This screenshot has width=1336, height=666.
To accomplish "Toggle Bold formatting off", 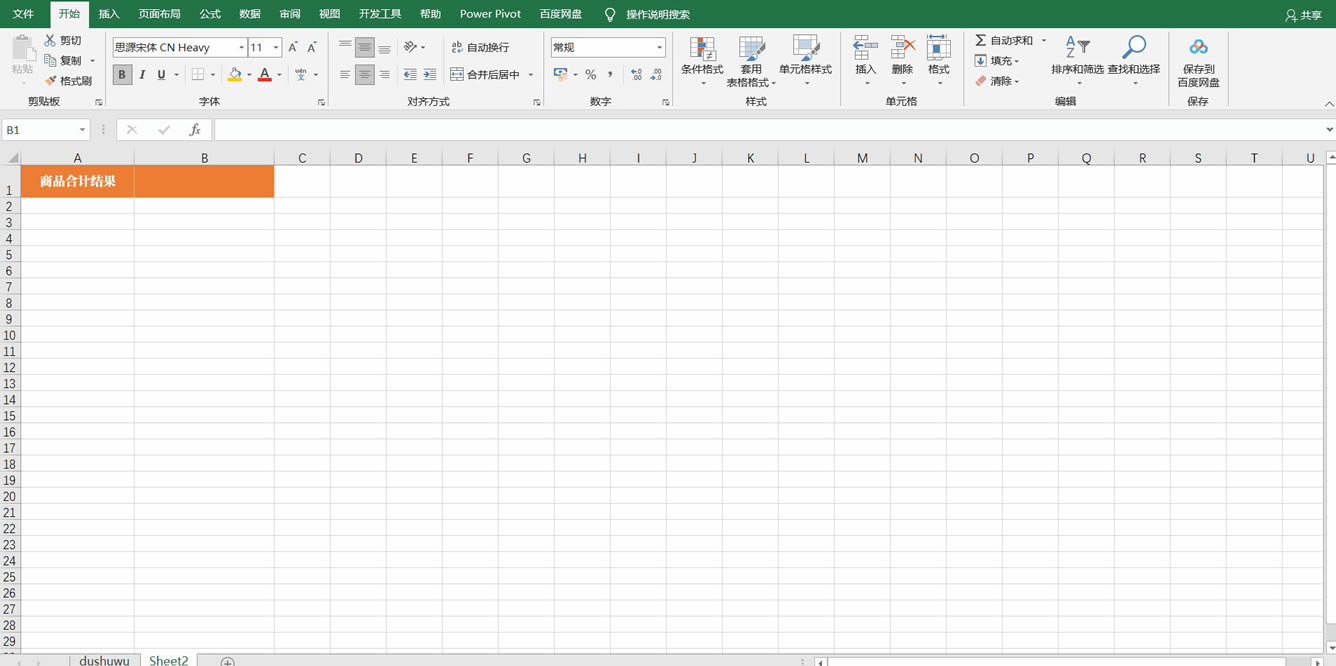I will point(122,75).
